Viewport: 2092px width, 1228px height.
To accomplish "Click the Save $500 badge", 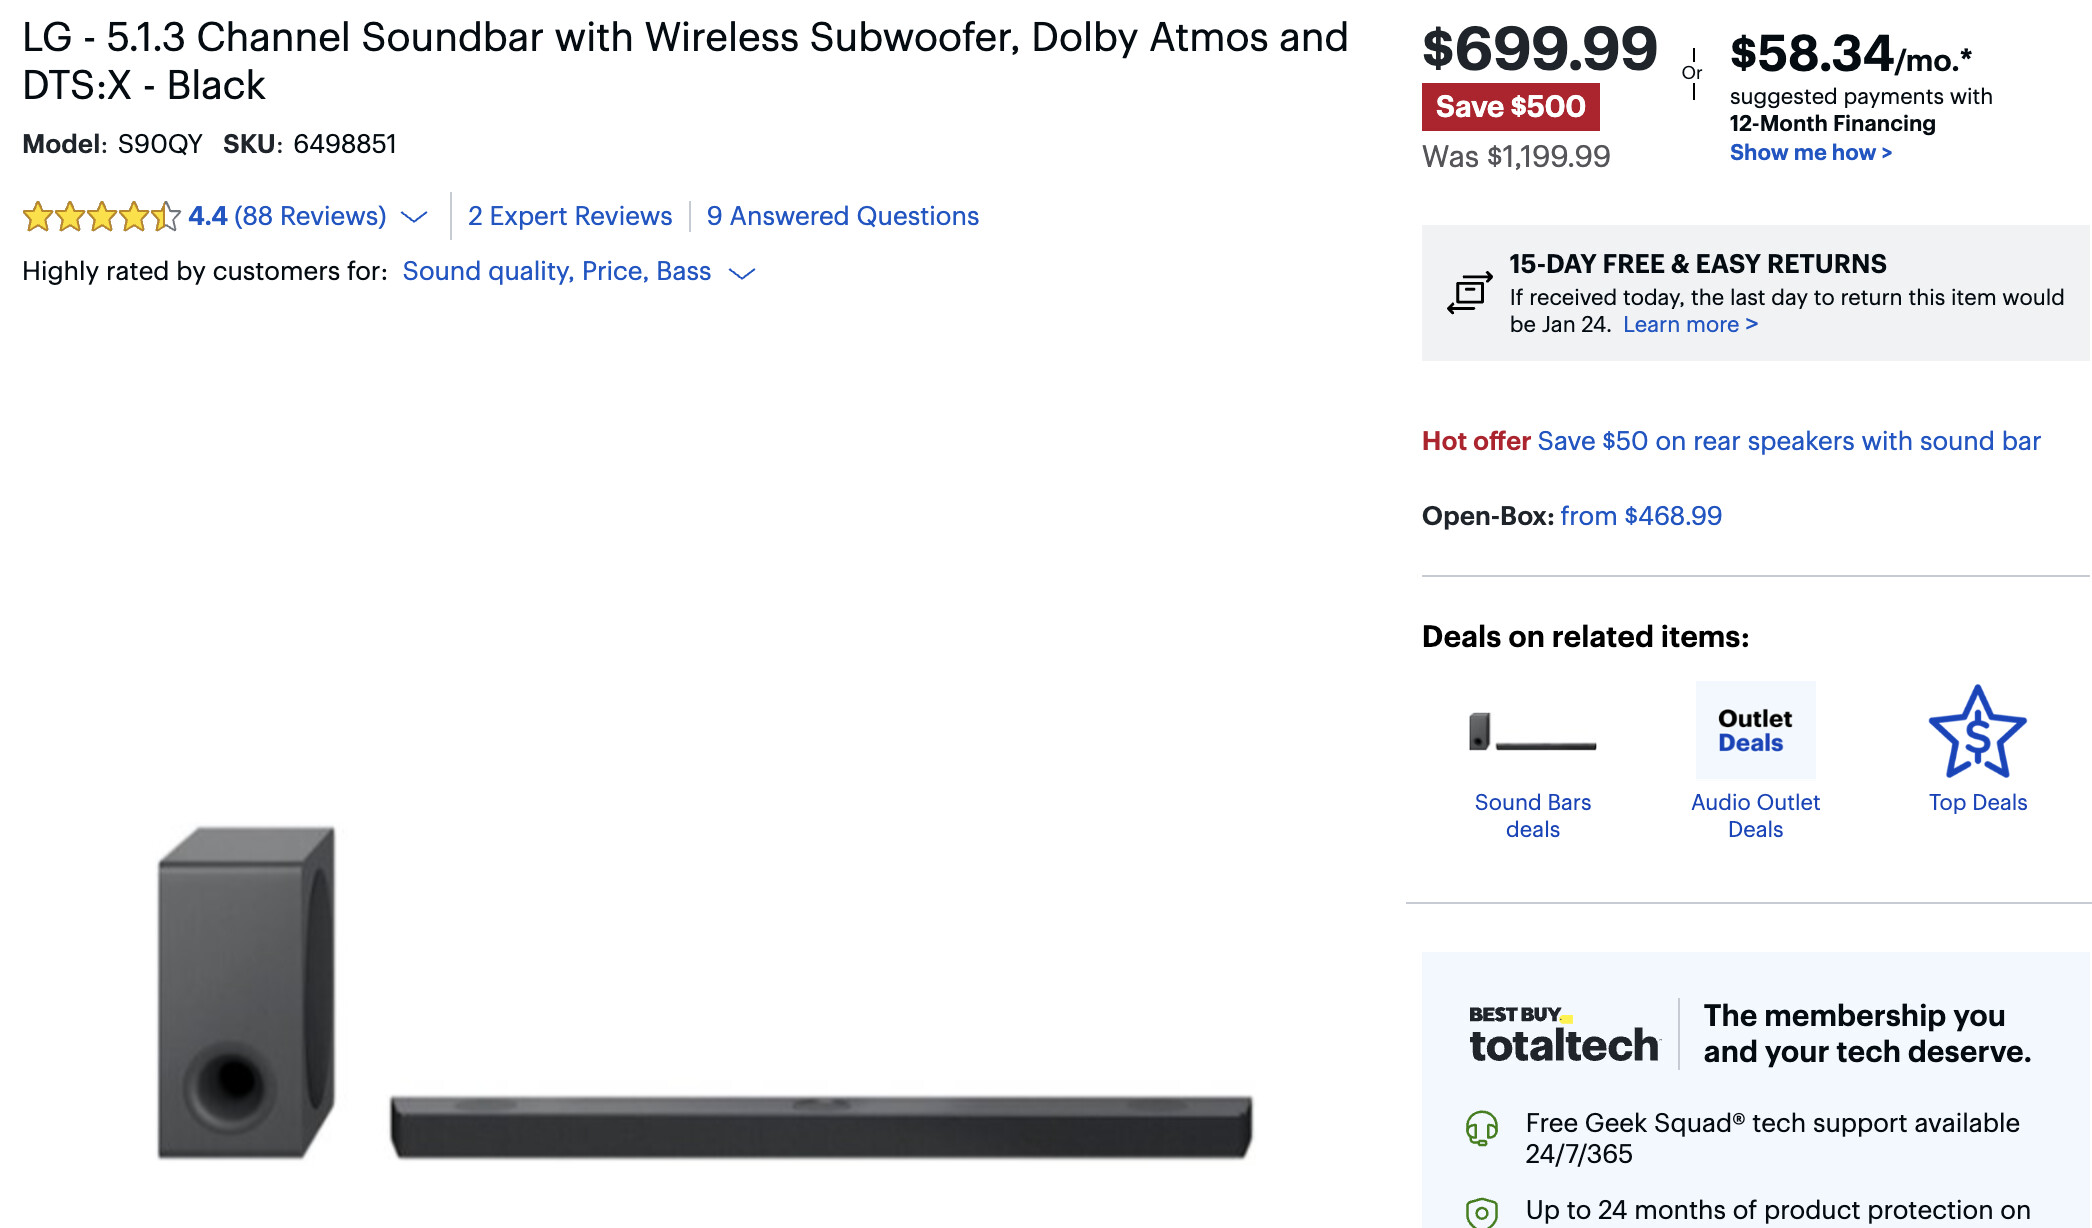I will pos(1510,107).
